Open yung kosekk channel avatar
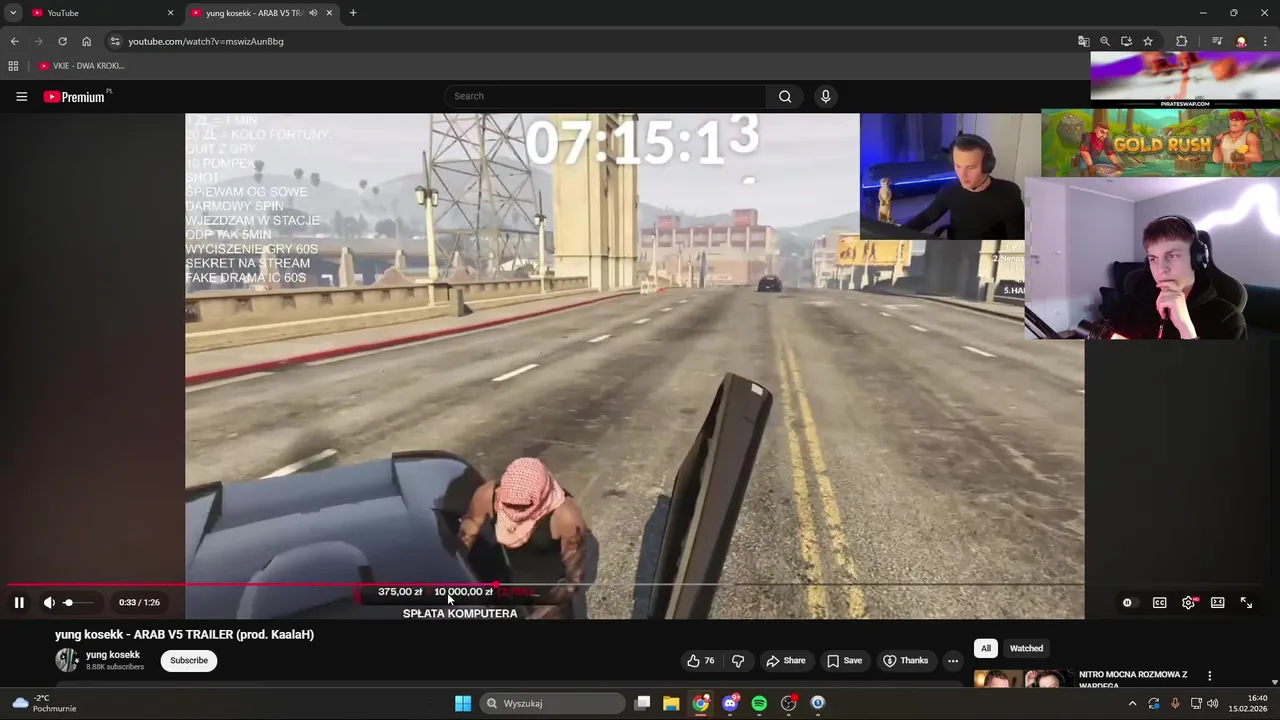 click(67, 660)
